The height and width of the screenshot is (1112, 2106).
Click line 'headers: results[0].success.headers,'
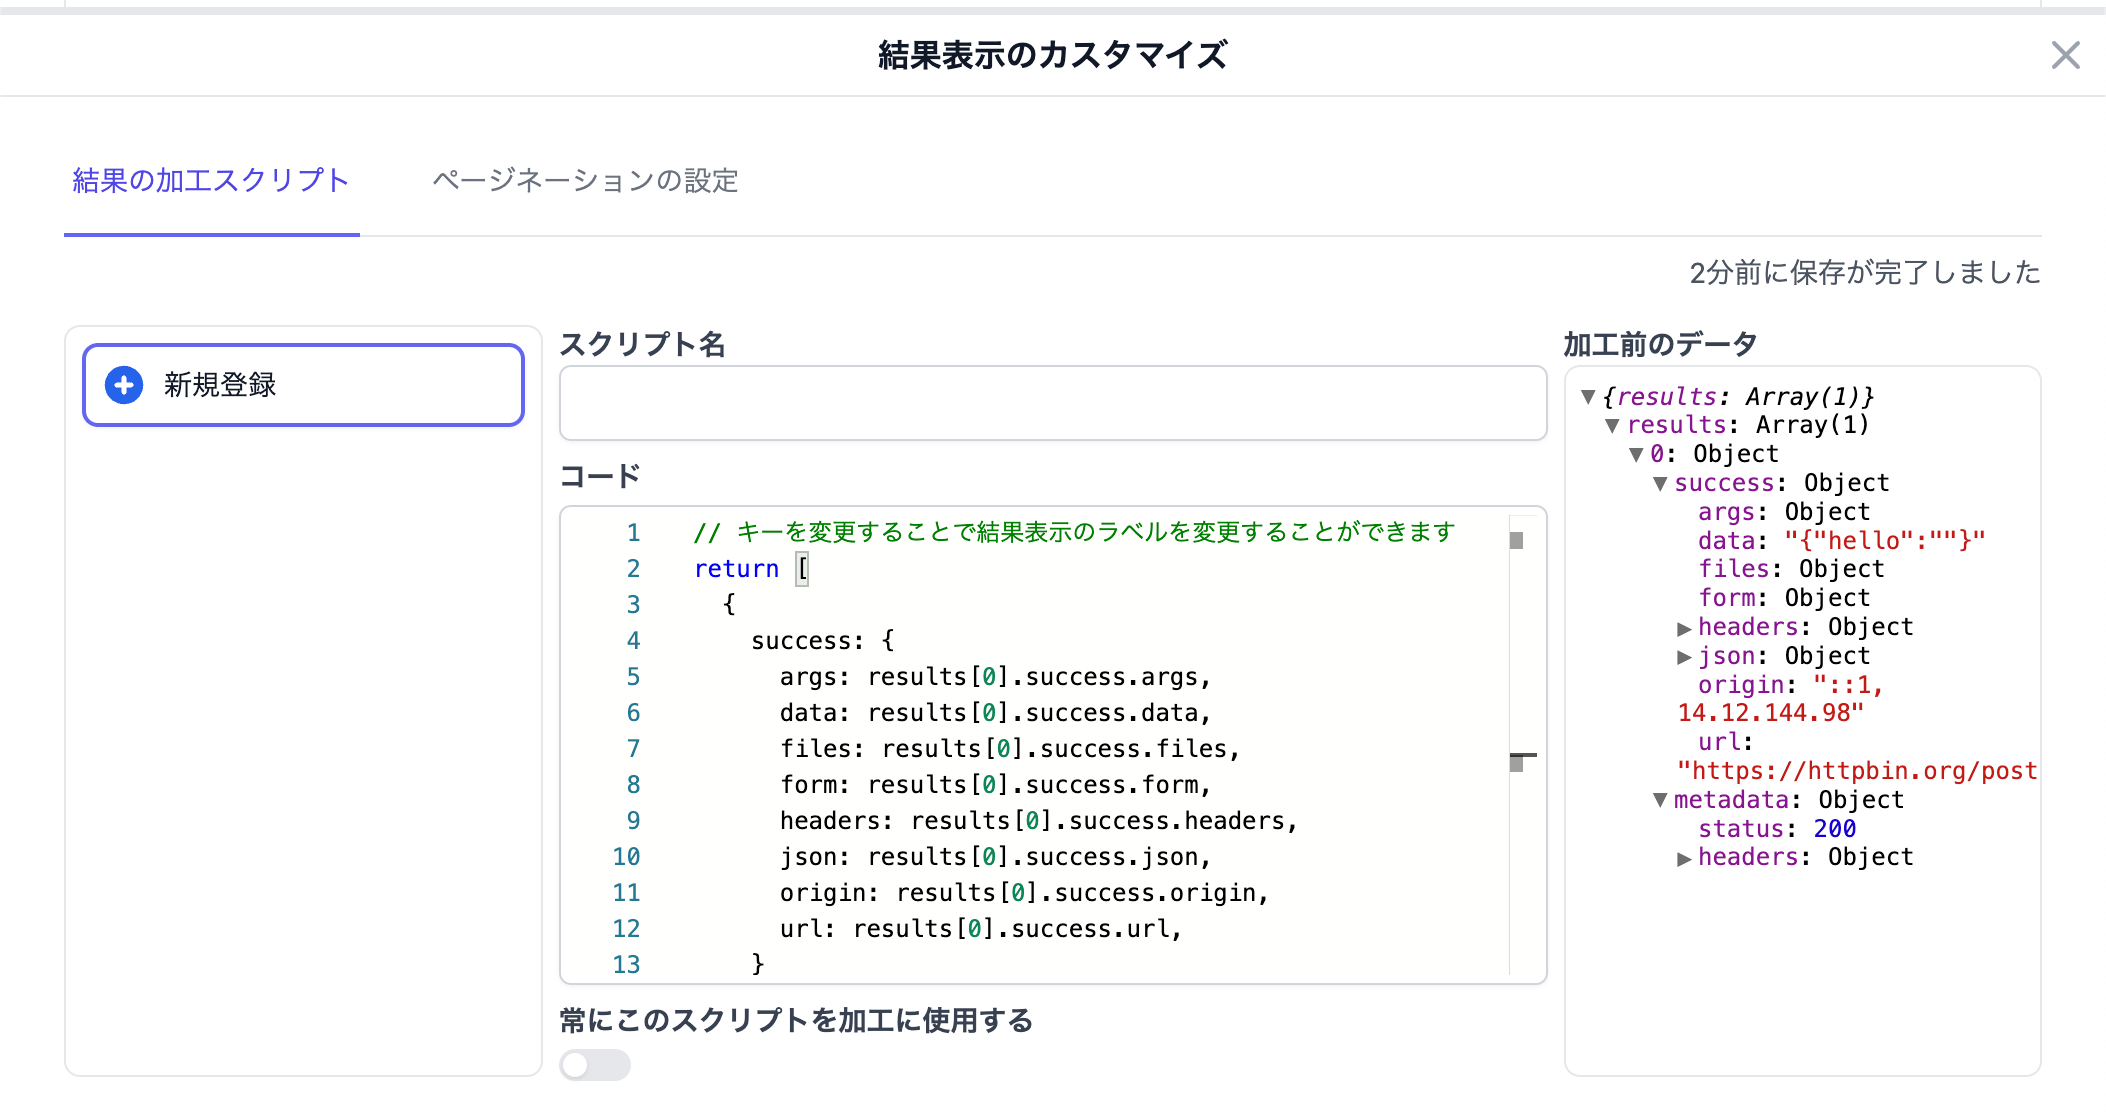[x=1039, y=820]
